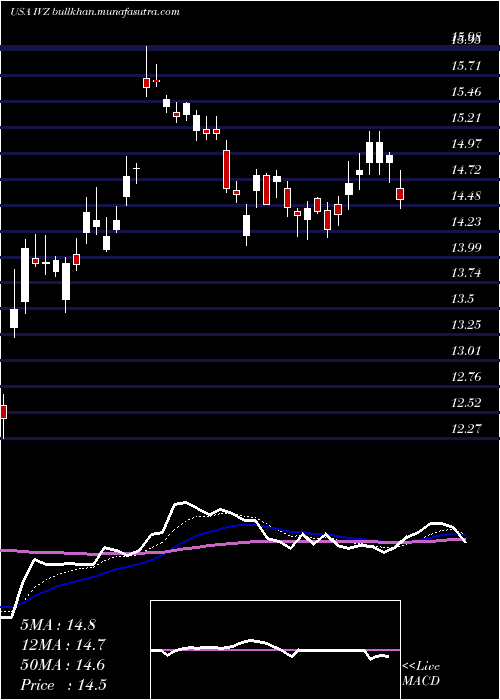The width and height of the screenshot is (500, 700).
Task: Select the 14.48 price axis label
Action: pyautogui.click(x=466, y=196)
